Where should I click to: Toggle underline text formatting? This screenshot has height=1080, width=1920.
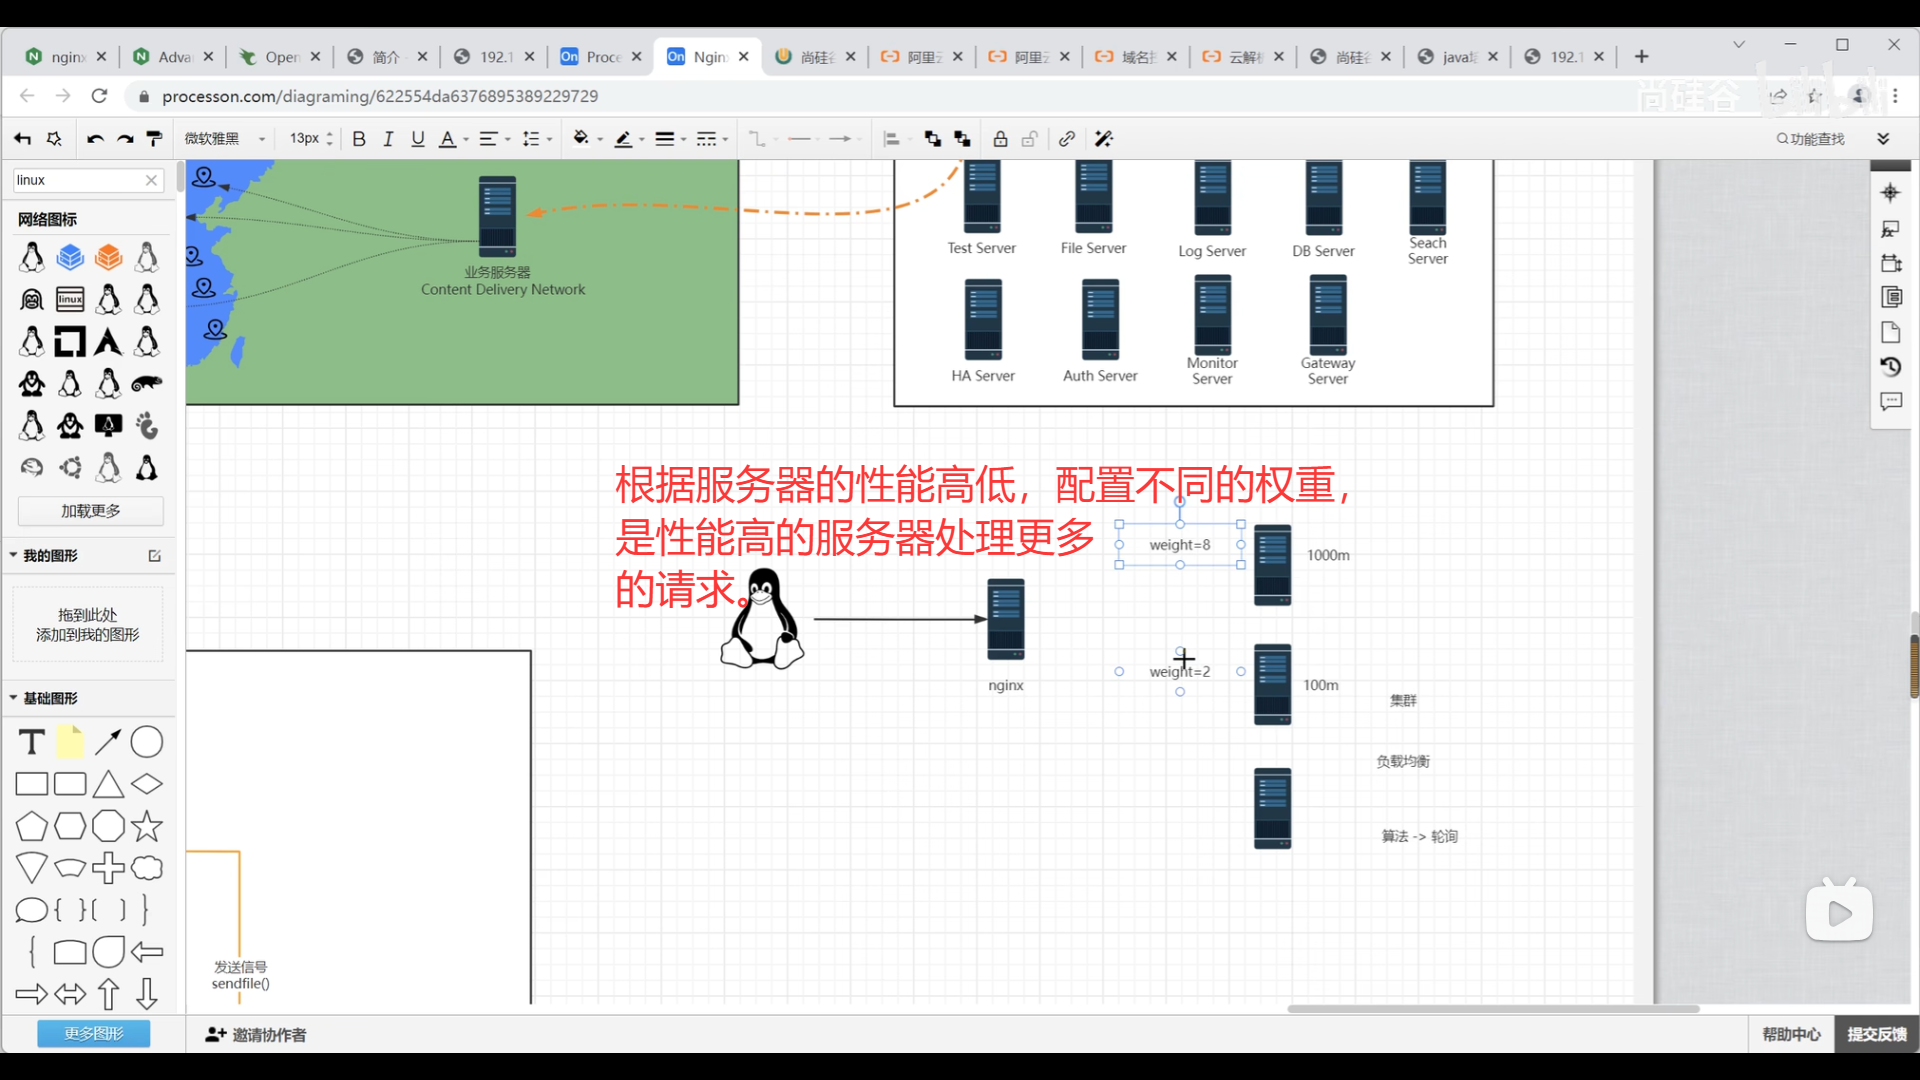pos(418,139)
